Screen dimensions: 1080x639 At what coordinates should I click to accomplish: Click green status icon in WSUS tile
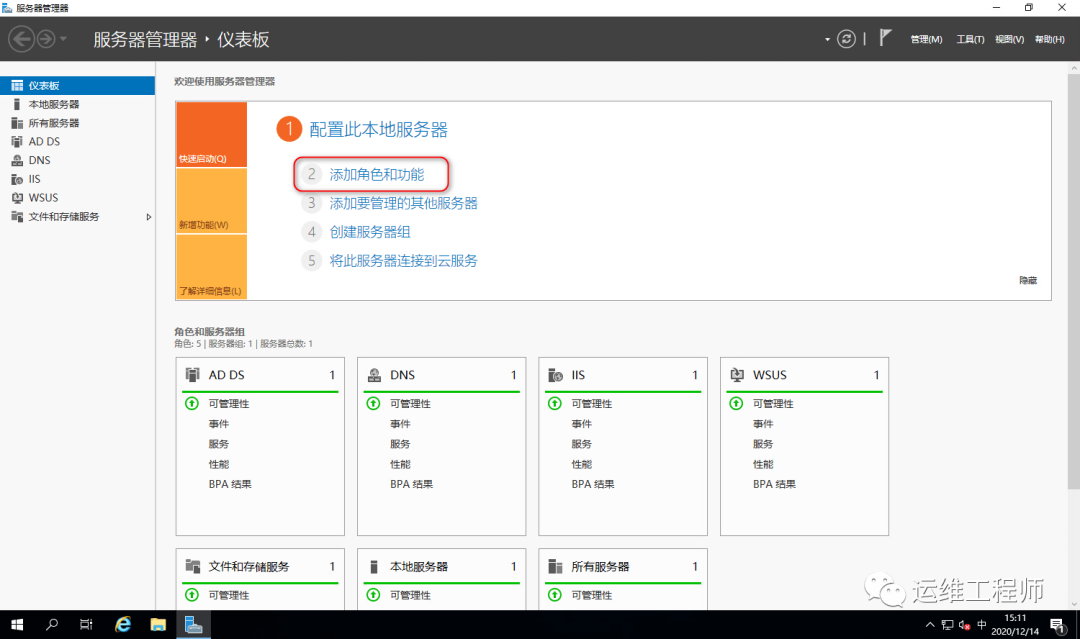pyautogui.click(x=736, y=404)
